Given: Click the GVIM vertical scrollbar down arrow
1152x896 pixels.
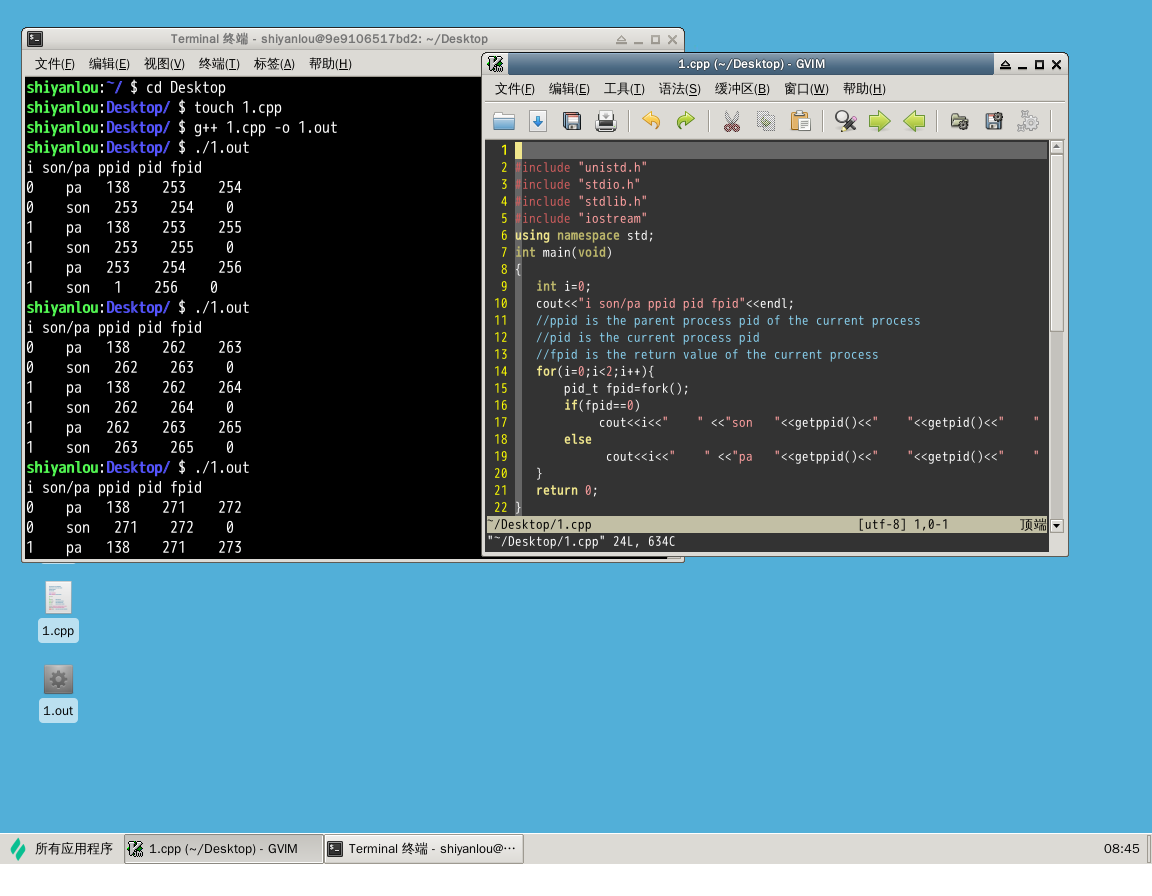Looking at the screenshot, I should point(1057,525).
